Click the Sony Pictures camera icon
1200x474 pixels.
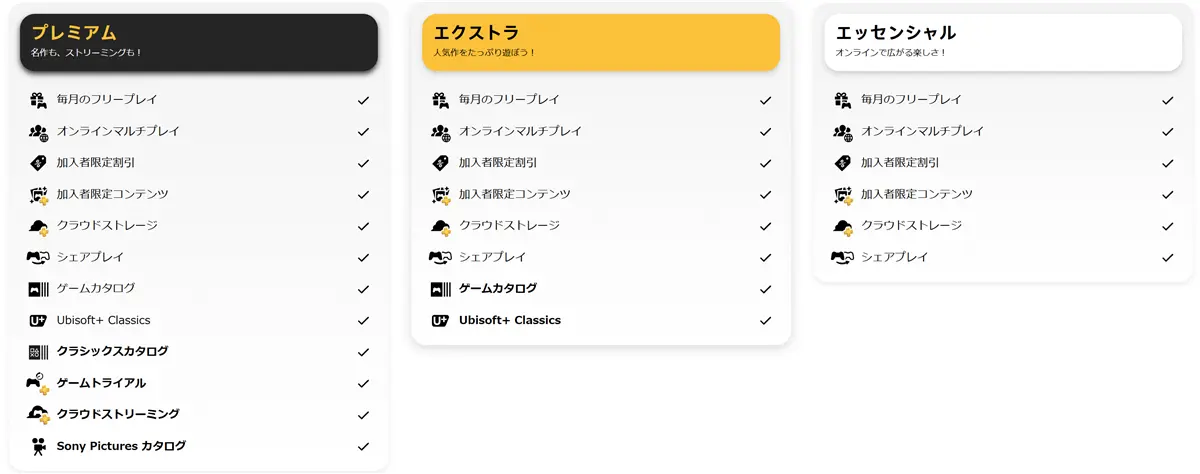click(38, 447)
